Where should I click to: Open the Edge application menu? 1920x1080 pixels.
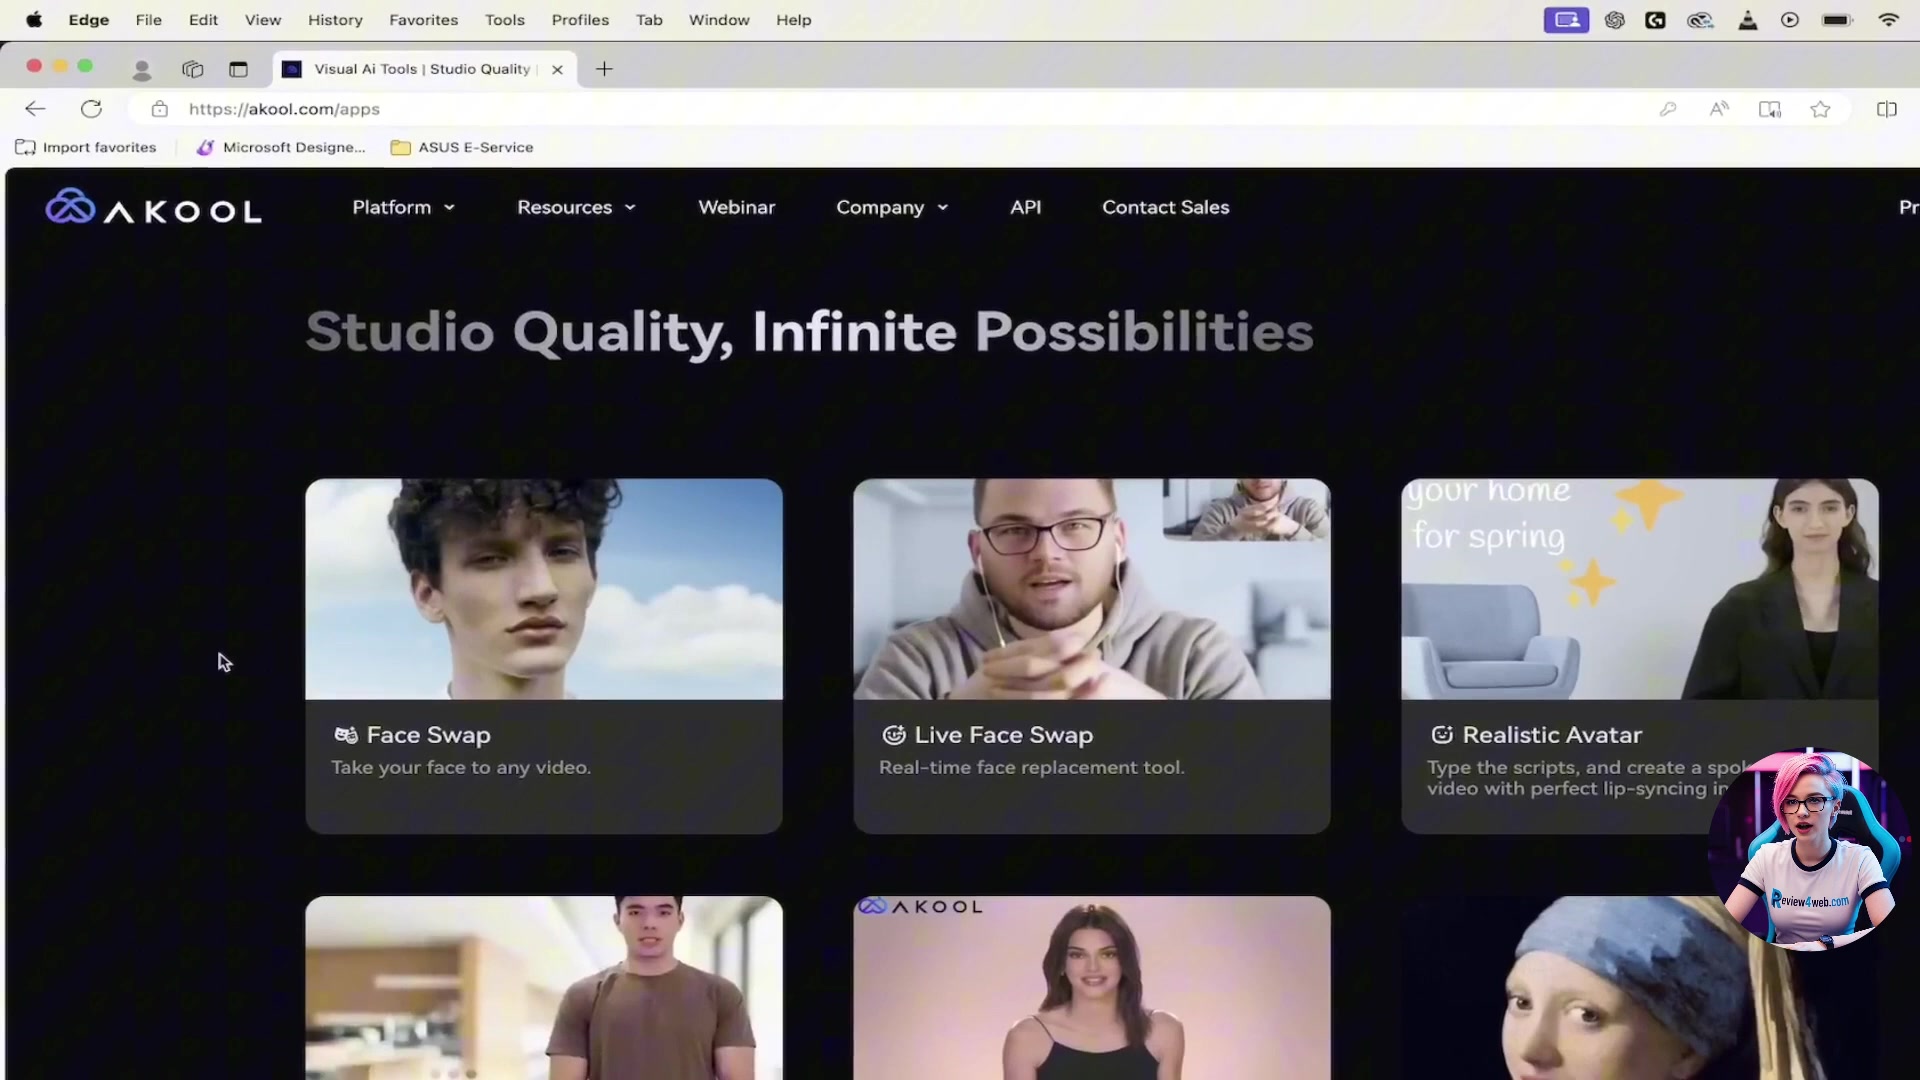[x=89, y=20]
